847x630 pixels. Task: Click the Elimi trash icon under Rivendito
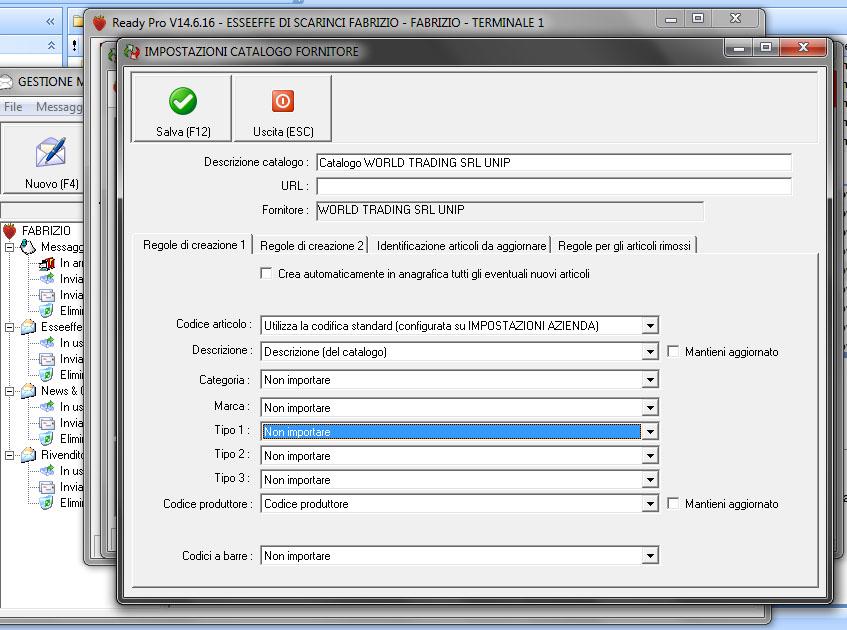[48, 502]
